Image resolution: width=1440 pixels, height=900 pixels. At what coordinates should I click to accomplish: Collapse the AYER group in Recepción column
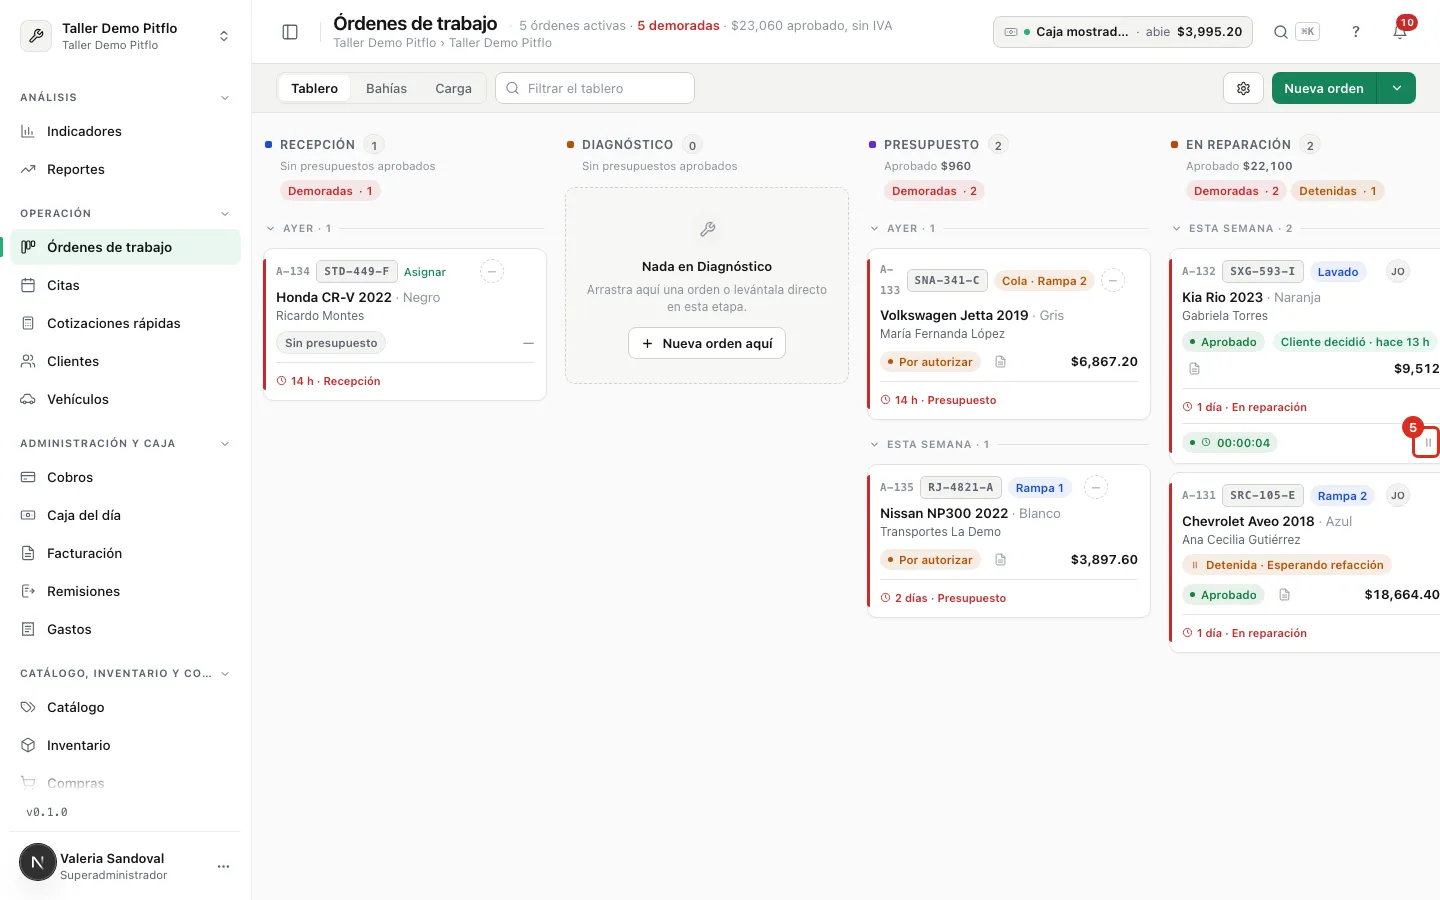point(271,229)
